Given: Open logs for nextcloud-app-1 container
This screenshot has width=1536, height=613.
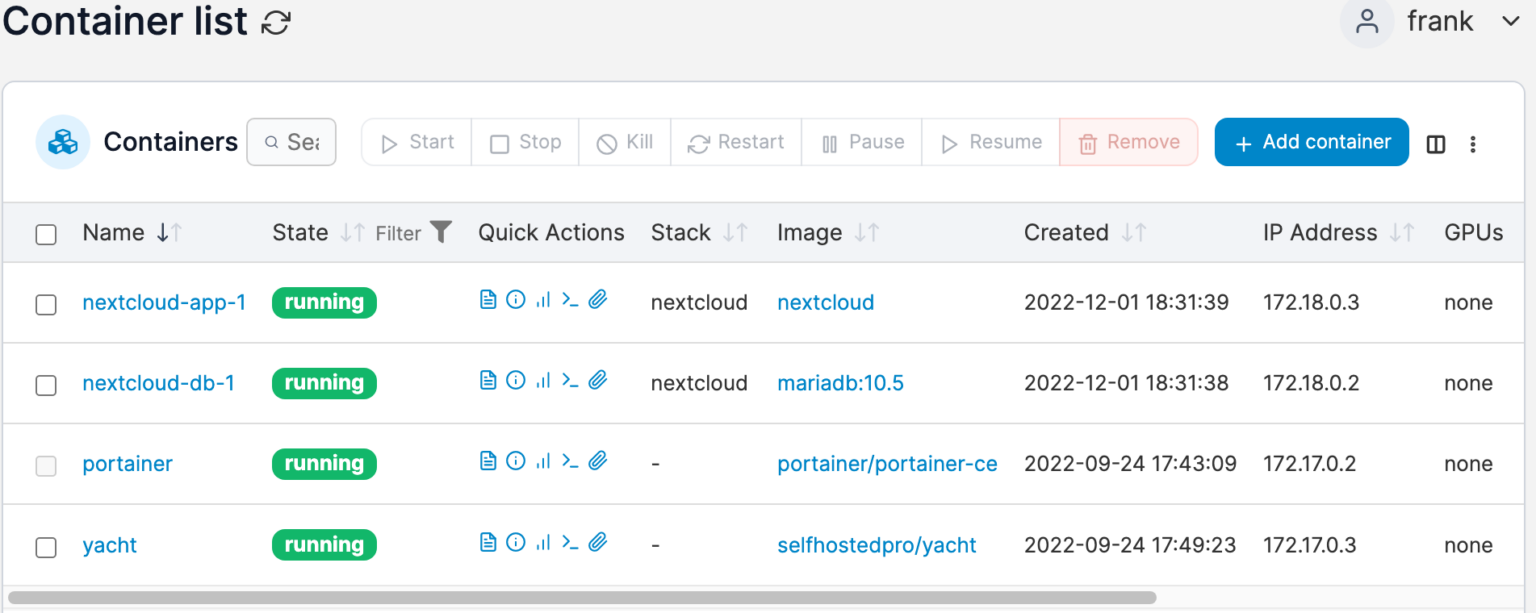Looking at the screenshot, I should [488, 299].
